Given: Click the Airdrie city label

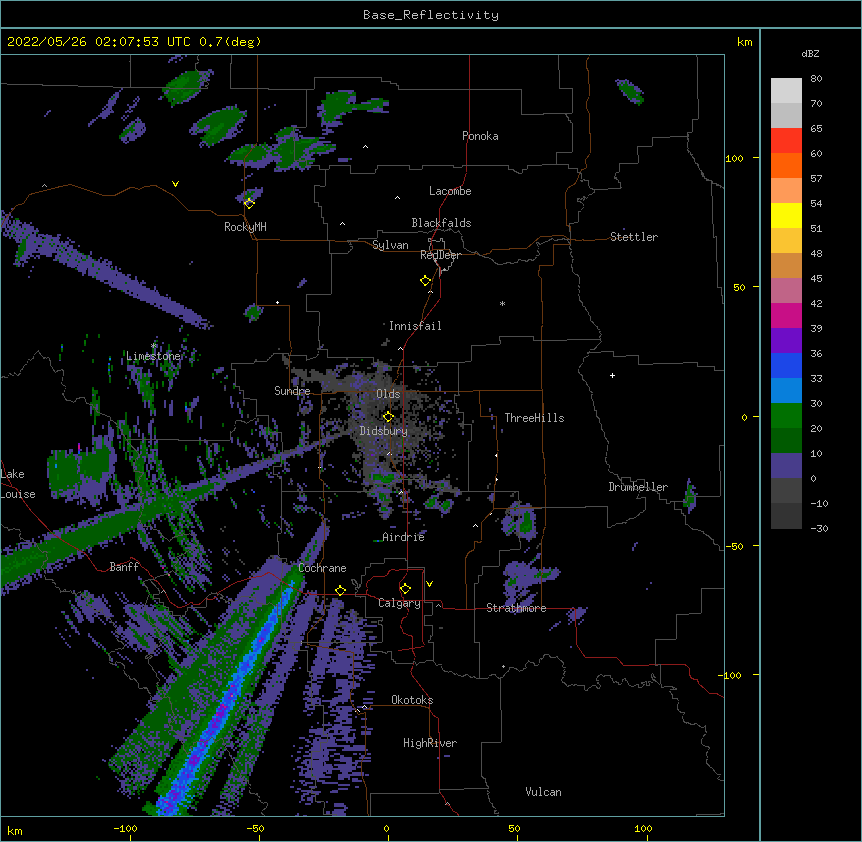Looking at the screenshot, I should (x=403, y=537).
